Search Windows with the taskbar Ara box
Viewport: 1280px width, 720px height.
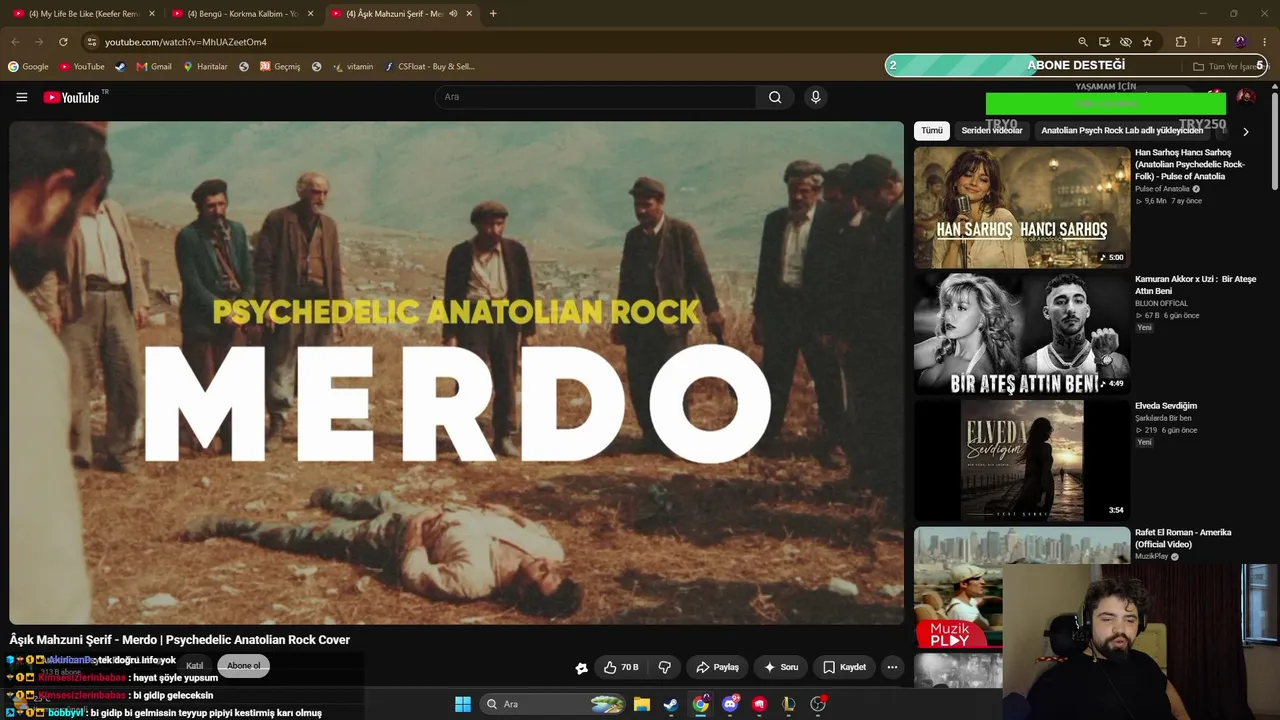[553, 704]
